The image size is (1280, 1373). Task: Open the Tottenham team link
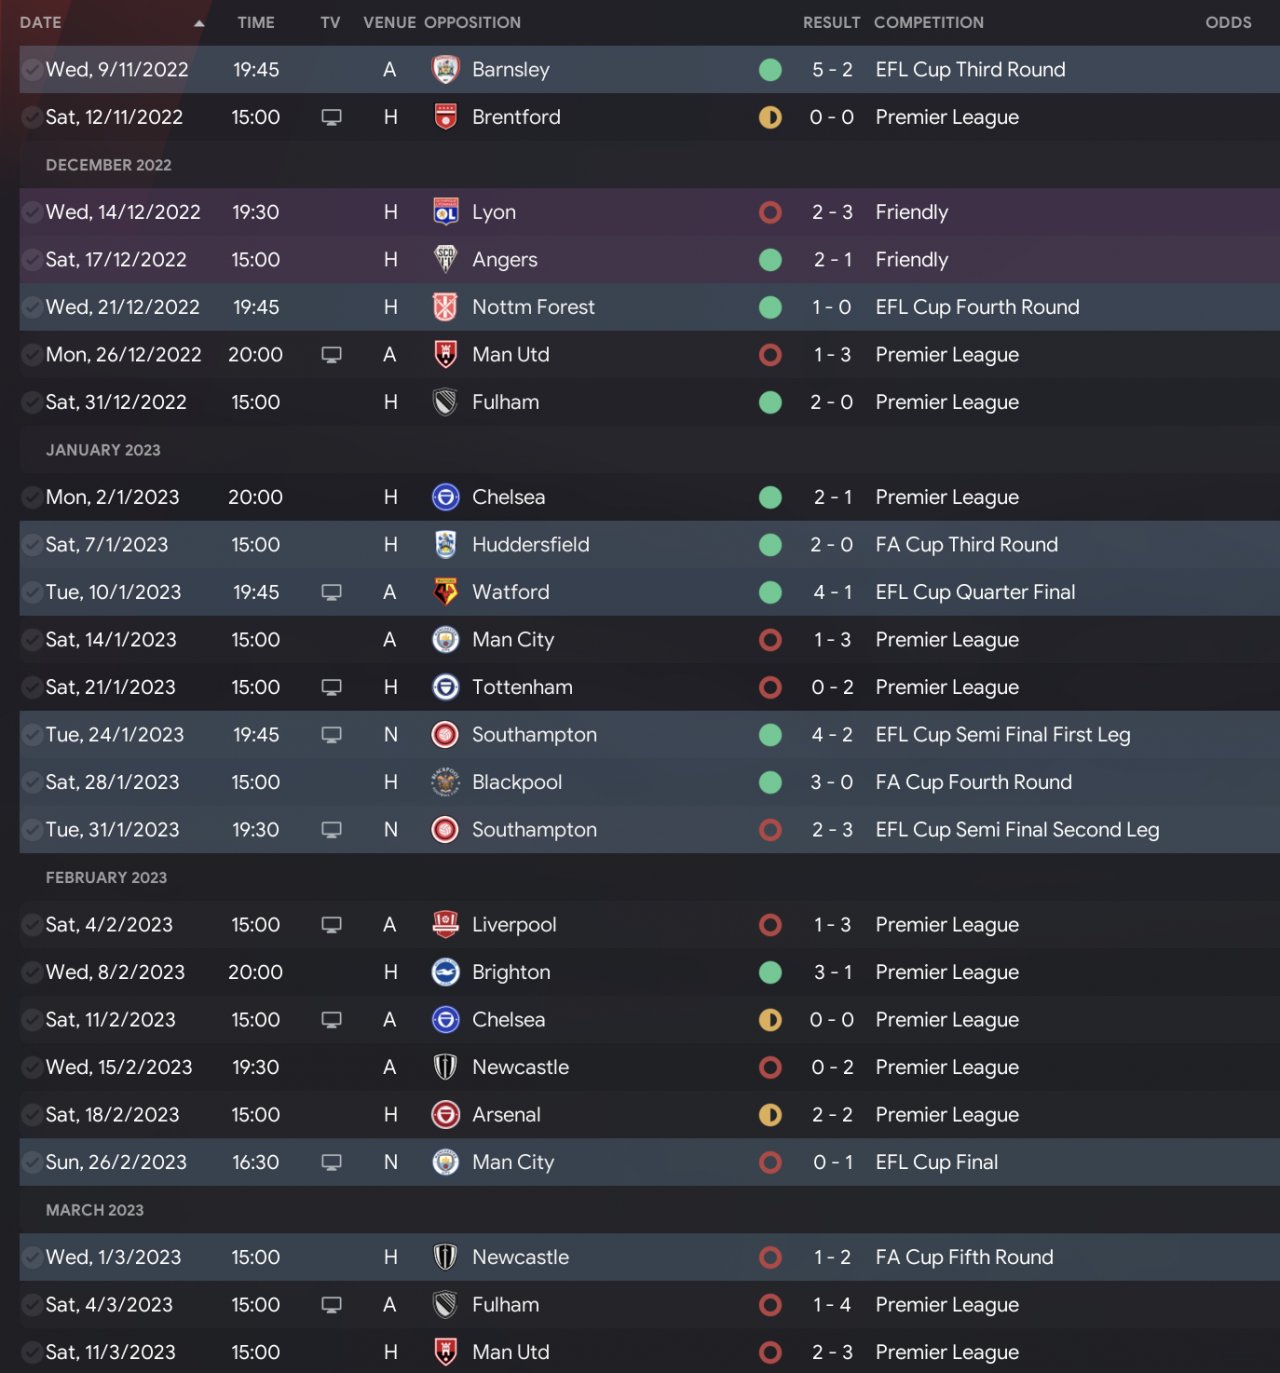click(x=522, y=687)
